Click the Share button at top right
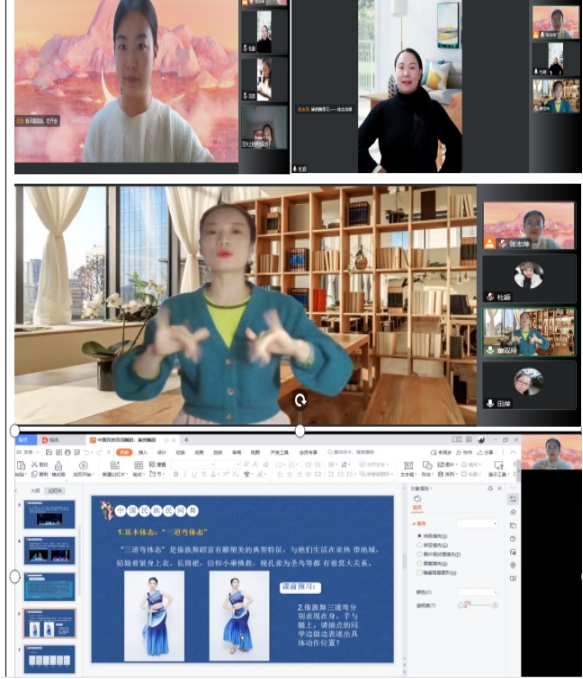The height and width of the screenshot is (679, 583). coord(485,452)
